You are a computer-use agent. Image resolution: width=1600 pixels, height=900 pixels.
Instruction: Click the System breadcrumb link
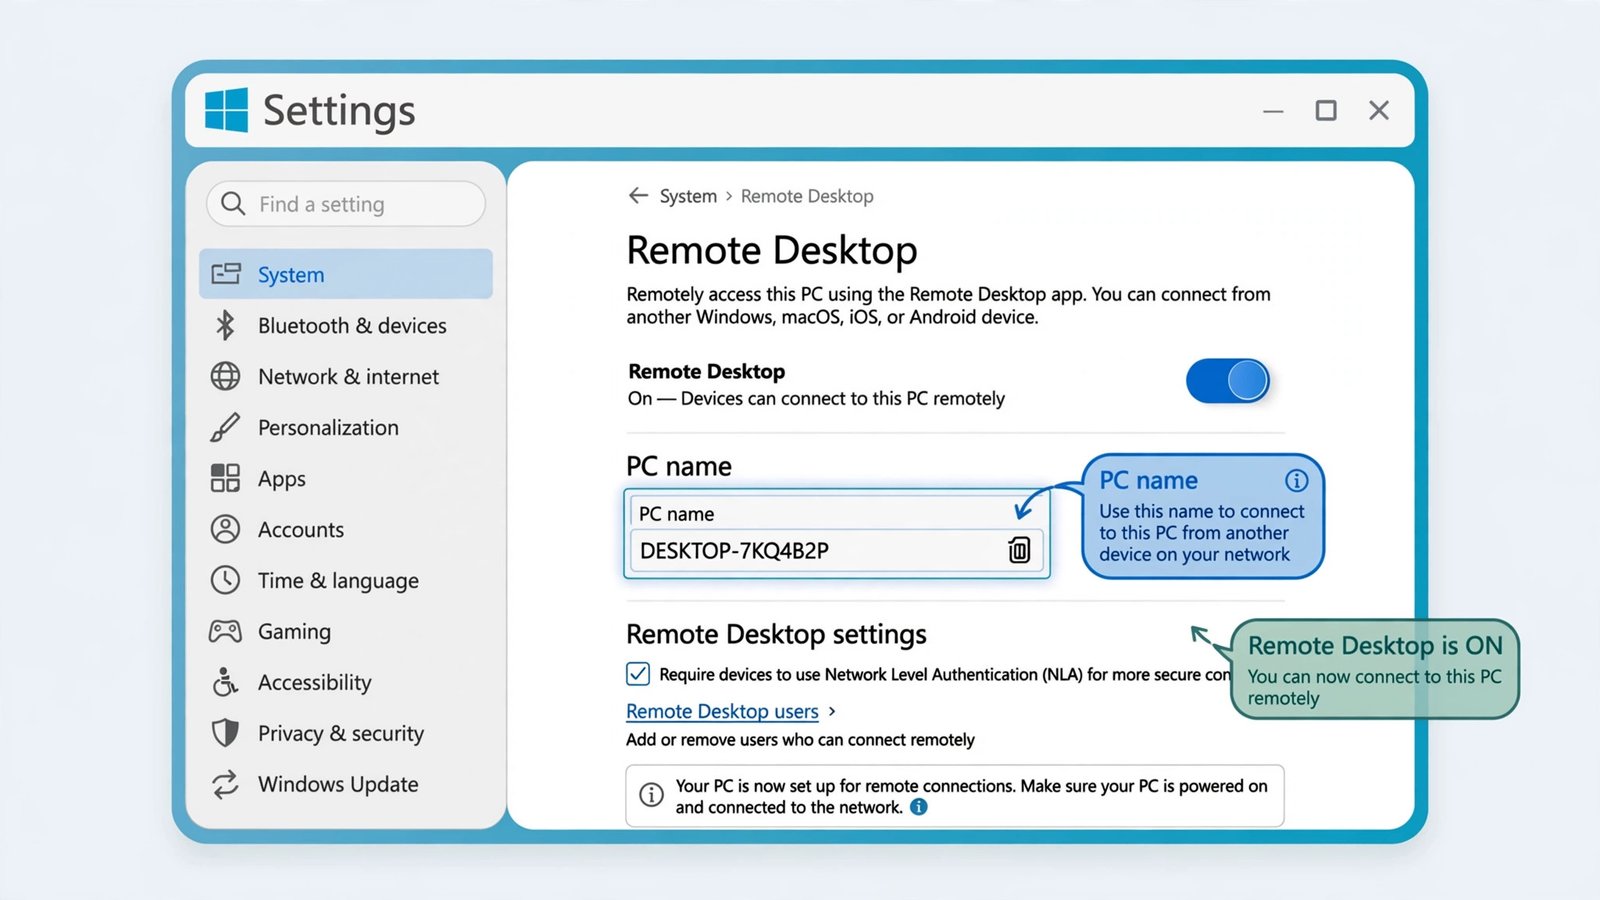click(688, 197)
